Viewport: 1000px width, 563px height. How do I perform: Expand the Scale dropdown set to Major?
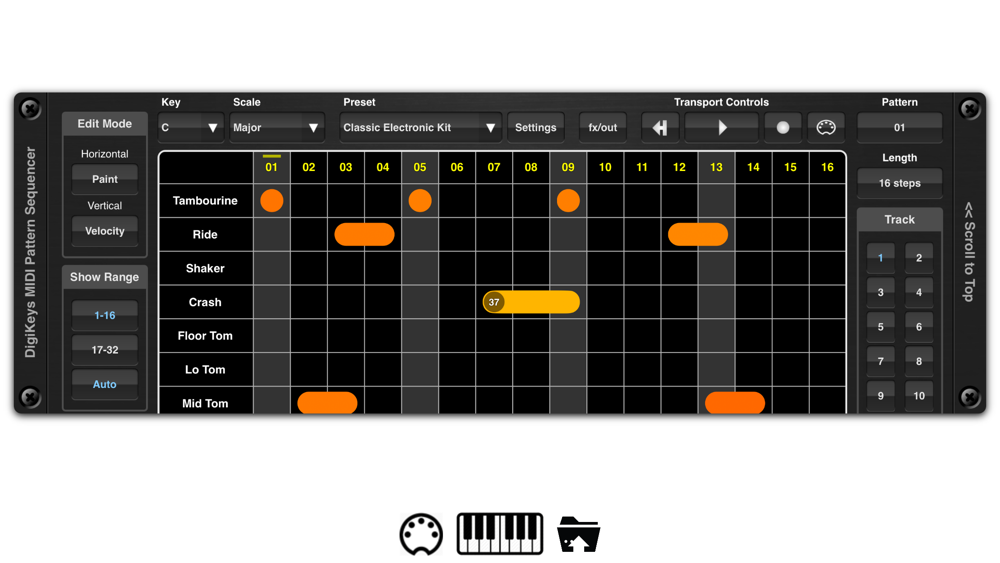277,128
